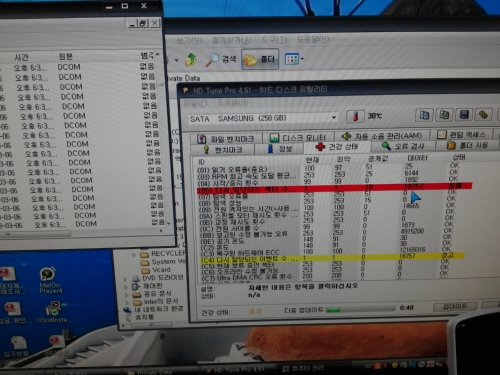Click the copy text info icon in HD Tune
Screen dimensions: 500x375
tap(424, 115)
